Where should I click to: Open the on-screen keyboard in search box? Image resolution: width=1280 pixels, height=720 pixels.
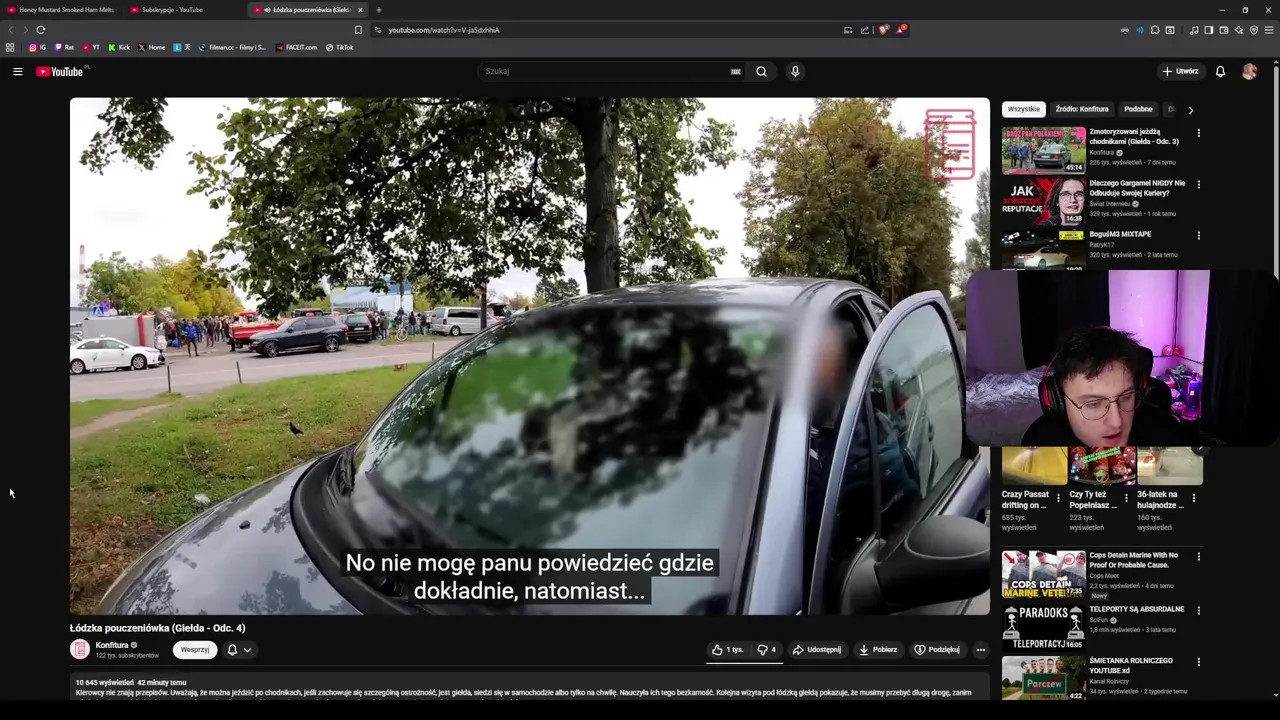pyautogui.click(x=736, y=72)
